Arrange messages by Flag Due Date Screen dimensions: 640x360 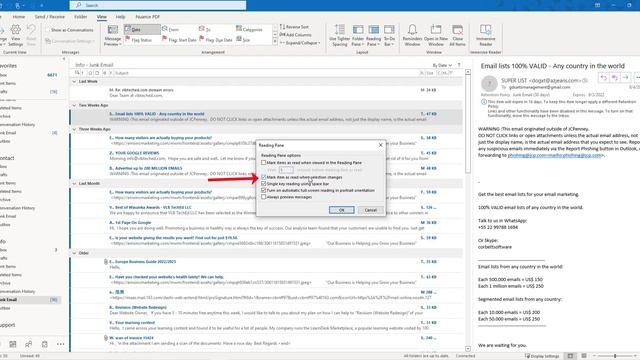pyautogui.click(x=216, y=40)
